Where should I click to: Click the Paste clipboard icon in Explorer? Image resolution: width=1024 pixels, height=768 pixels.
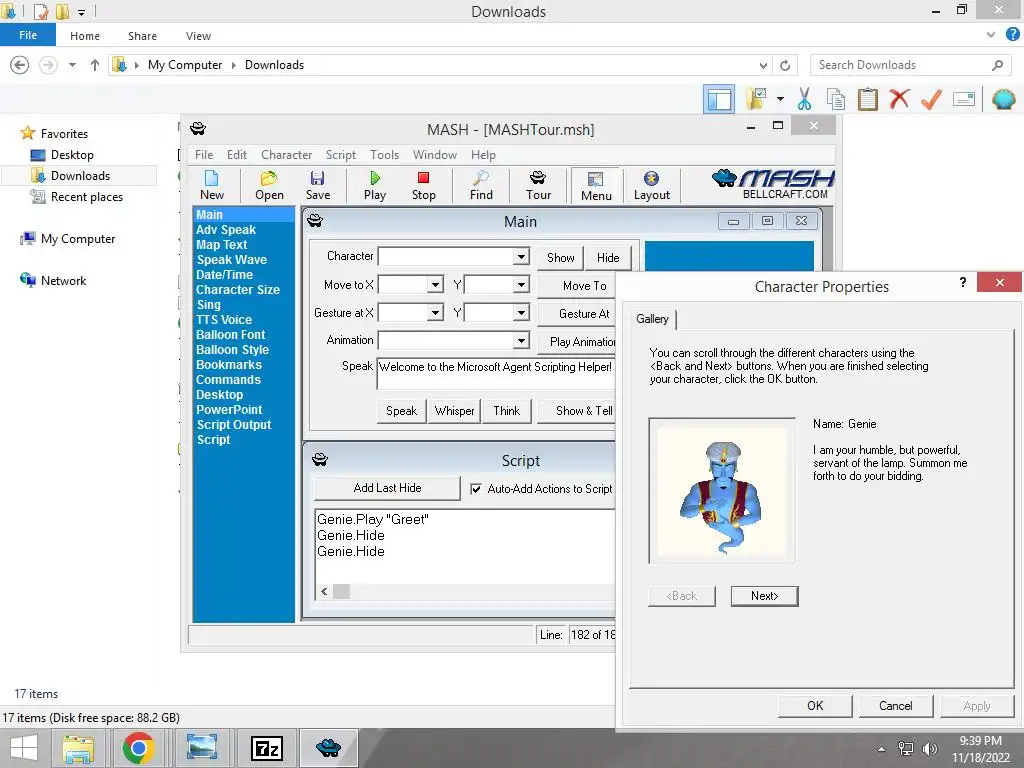point(867,99)
